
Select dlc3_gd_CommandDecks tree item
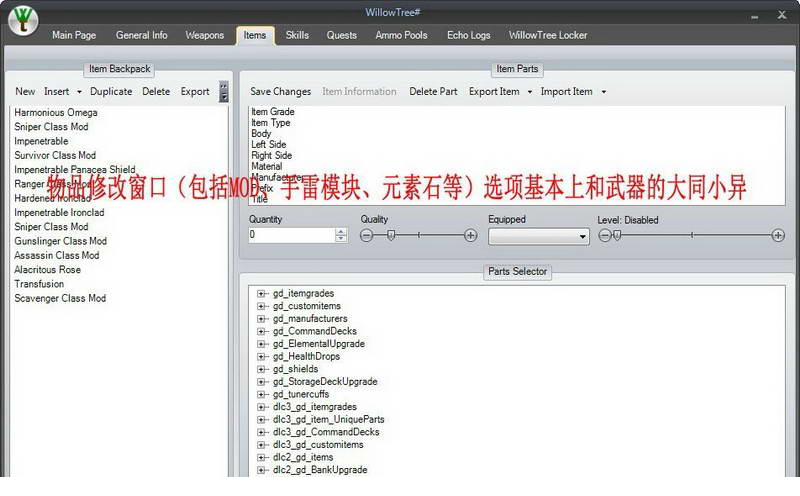[326, 432]
